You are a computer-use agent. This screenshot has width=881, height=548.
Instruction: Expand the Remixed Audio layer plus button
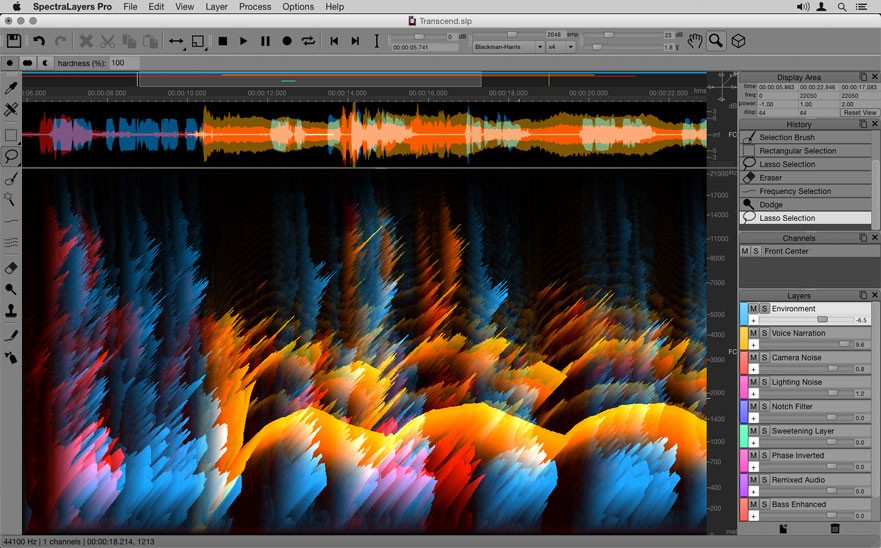753,491
